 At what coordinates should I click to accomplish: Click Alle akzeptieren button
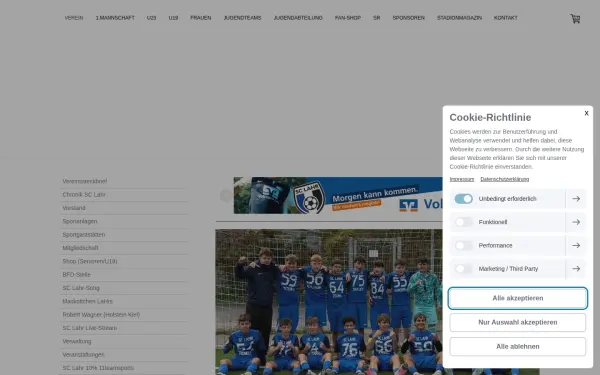pyautogui.click(x=518, y=298)
